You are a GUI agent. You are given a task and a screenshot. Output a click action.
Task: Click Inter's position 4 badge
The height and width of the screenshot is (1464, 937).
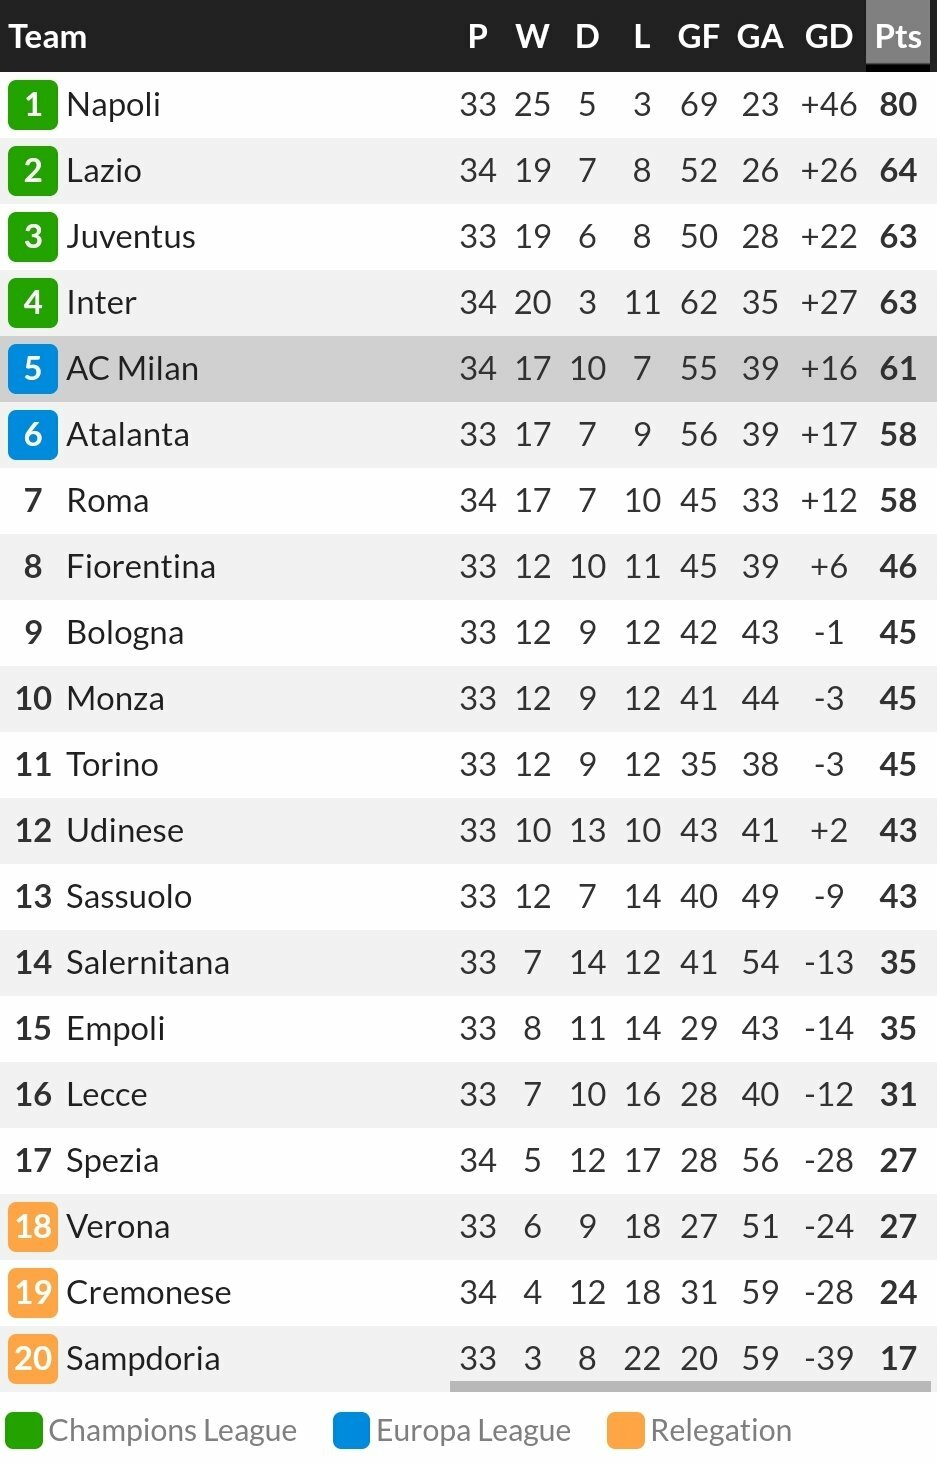(x=33, y=302)
